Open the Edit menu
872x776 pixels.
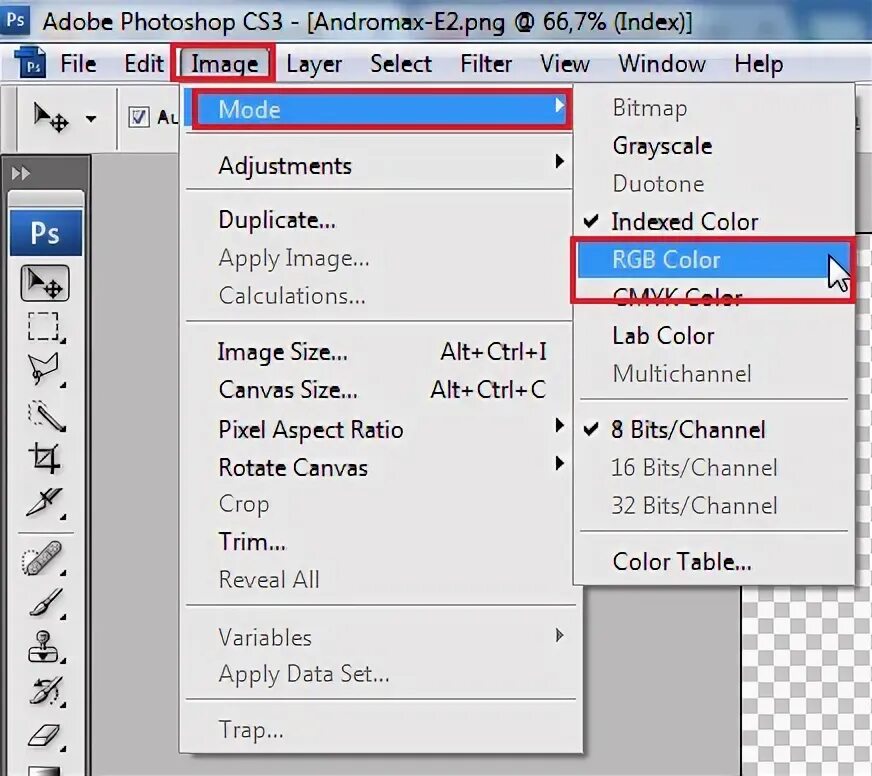point(143,63)
